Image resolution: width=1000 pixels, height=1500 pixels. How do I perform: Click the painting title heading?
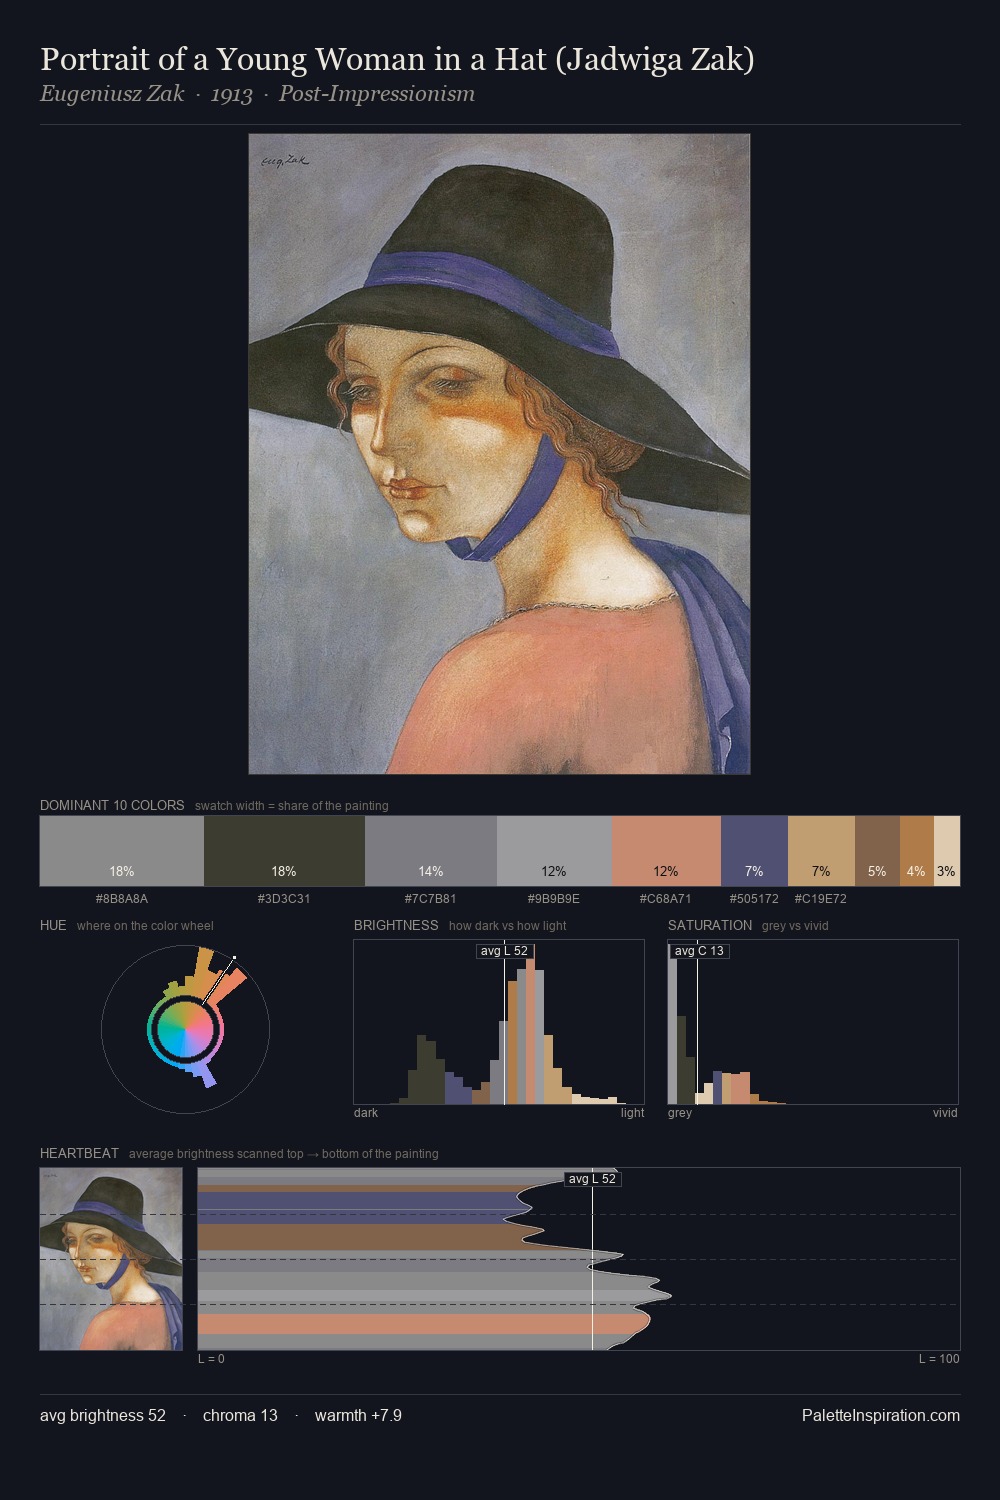coord(397,59)
